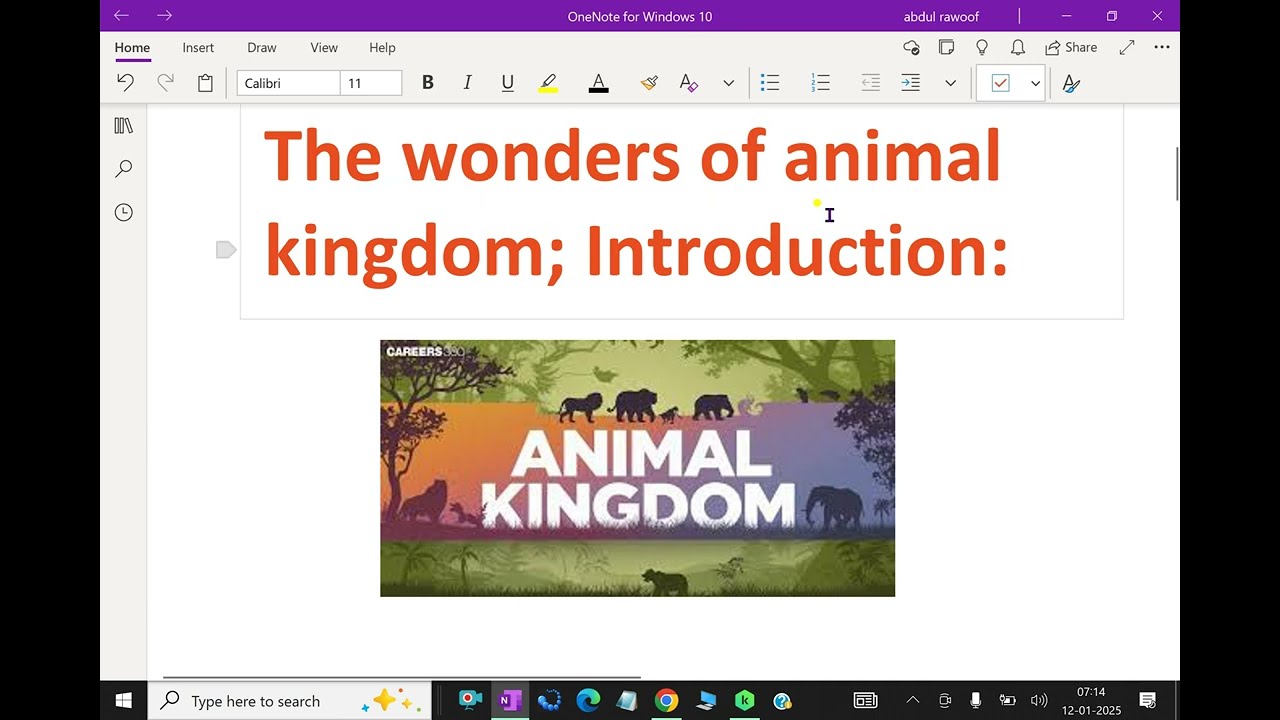
Task: Go forward with the right arrow in the title bar
Action: pos(165,15)
